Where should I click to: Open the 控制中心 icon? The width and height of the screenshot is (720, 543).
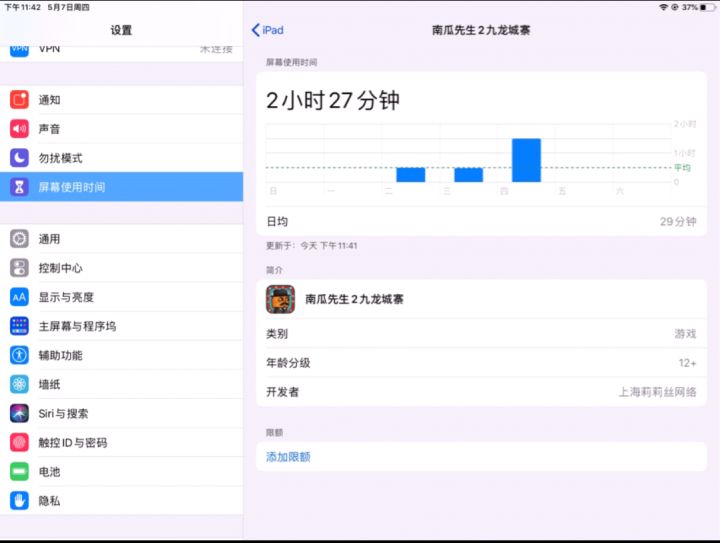coord(19,268)
